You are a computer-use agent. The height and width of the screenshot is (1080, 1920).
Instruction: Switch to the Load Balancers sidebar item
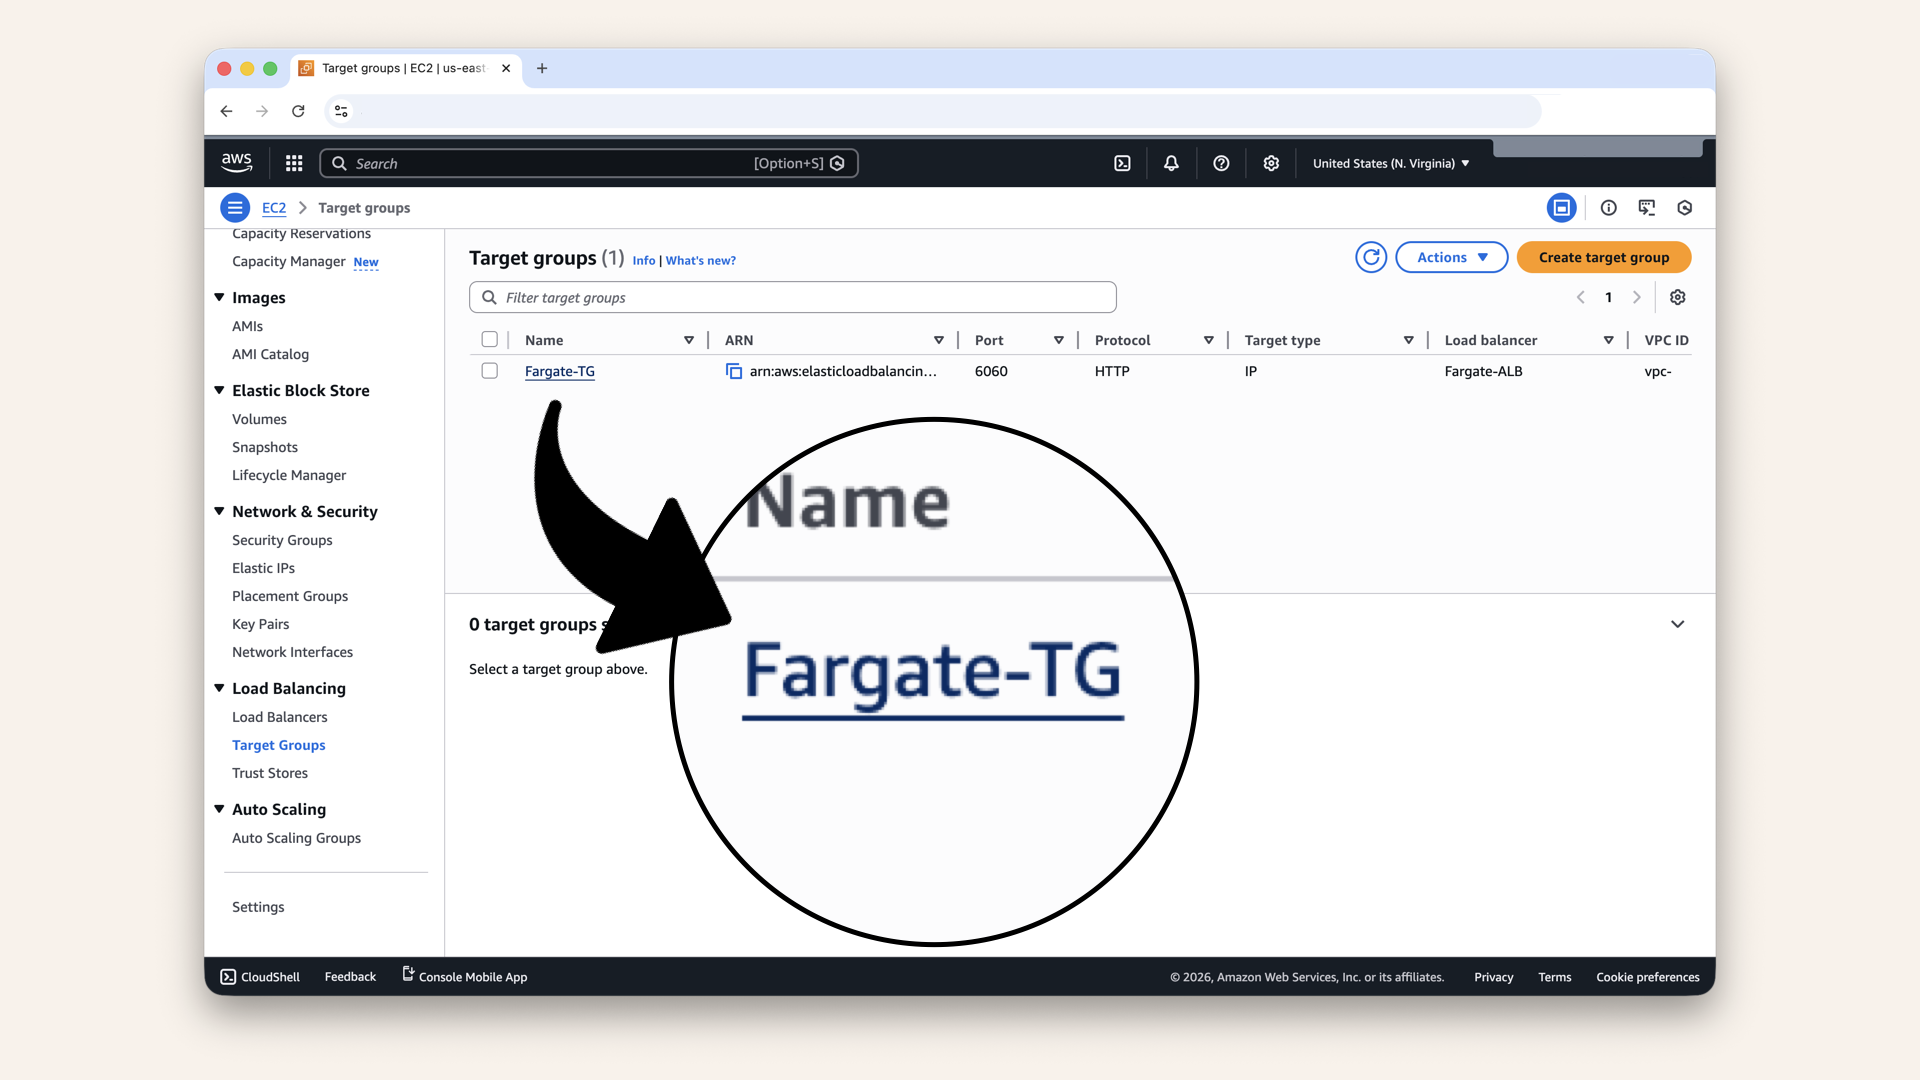[279, 717]
